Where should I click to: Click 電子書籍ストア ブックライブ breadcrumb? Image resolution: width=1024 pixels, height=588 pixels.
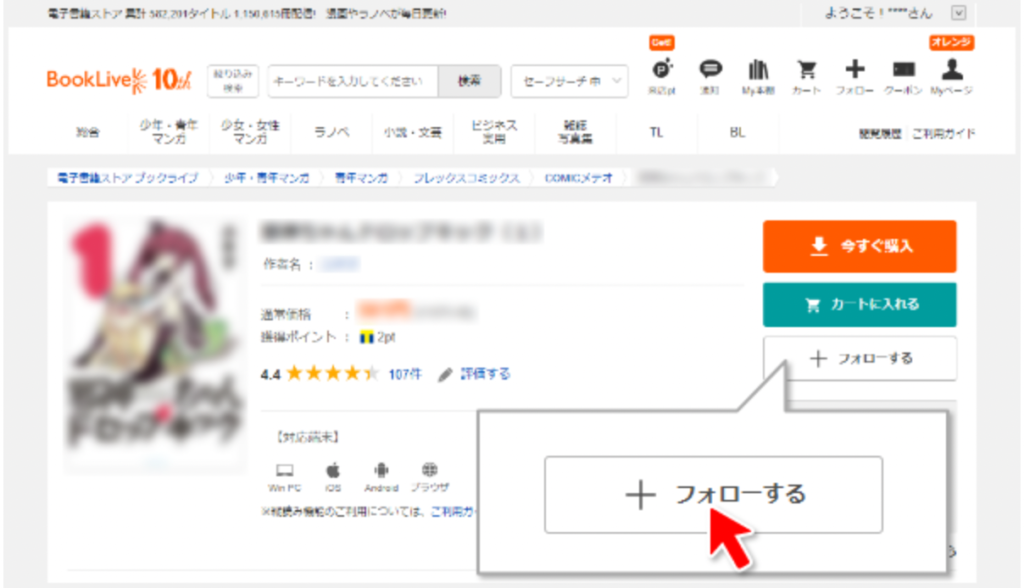(x=127, y=178)
